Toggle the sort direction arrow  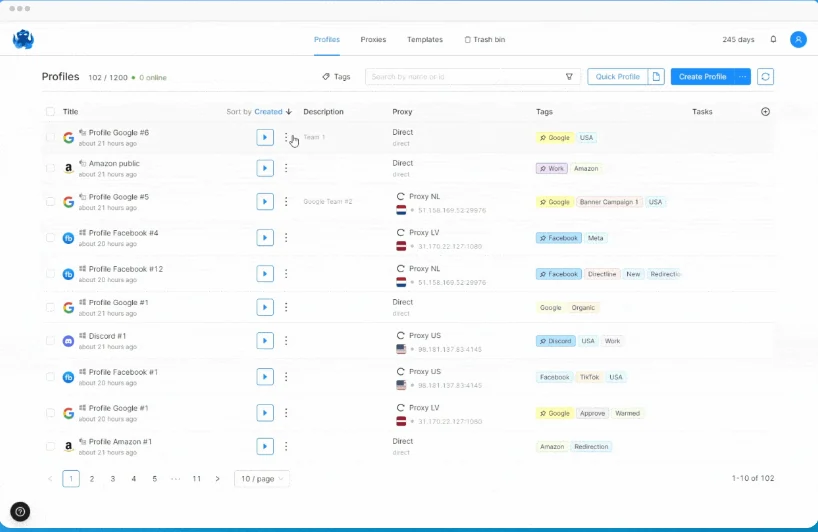(x=288, y=112)
